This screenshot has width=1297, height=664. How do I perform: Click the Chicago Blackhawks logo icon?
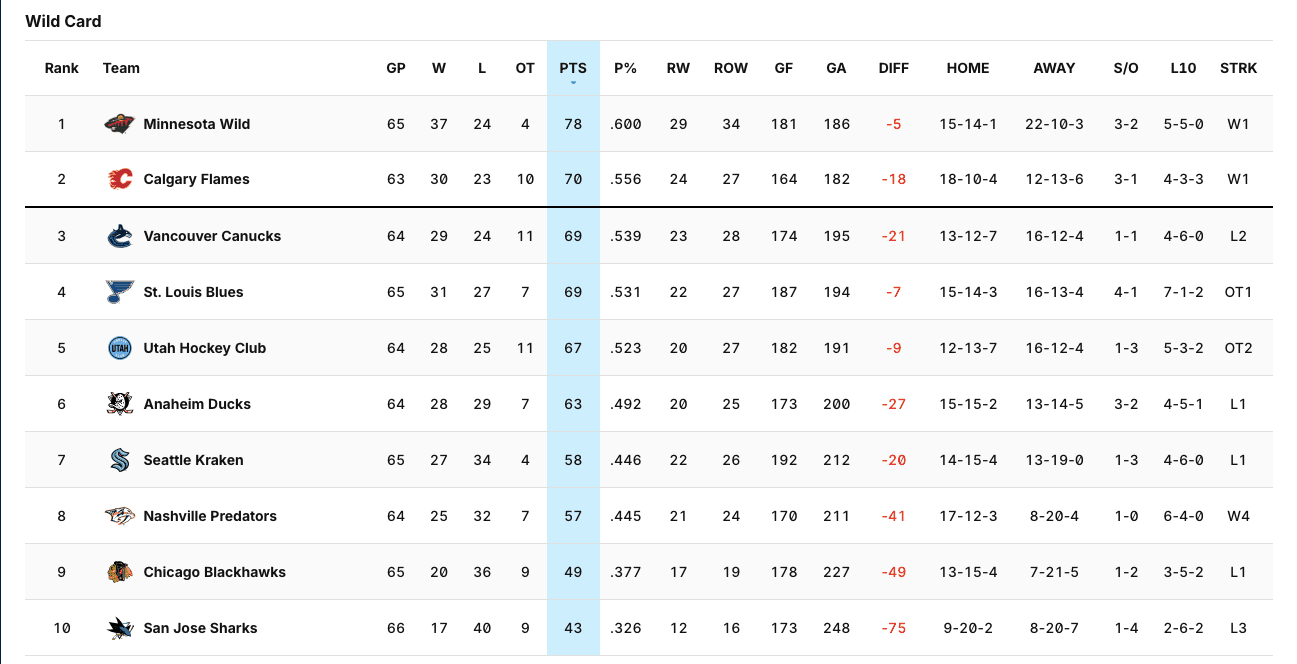(x=119, y=572)
